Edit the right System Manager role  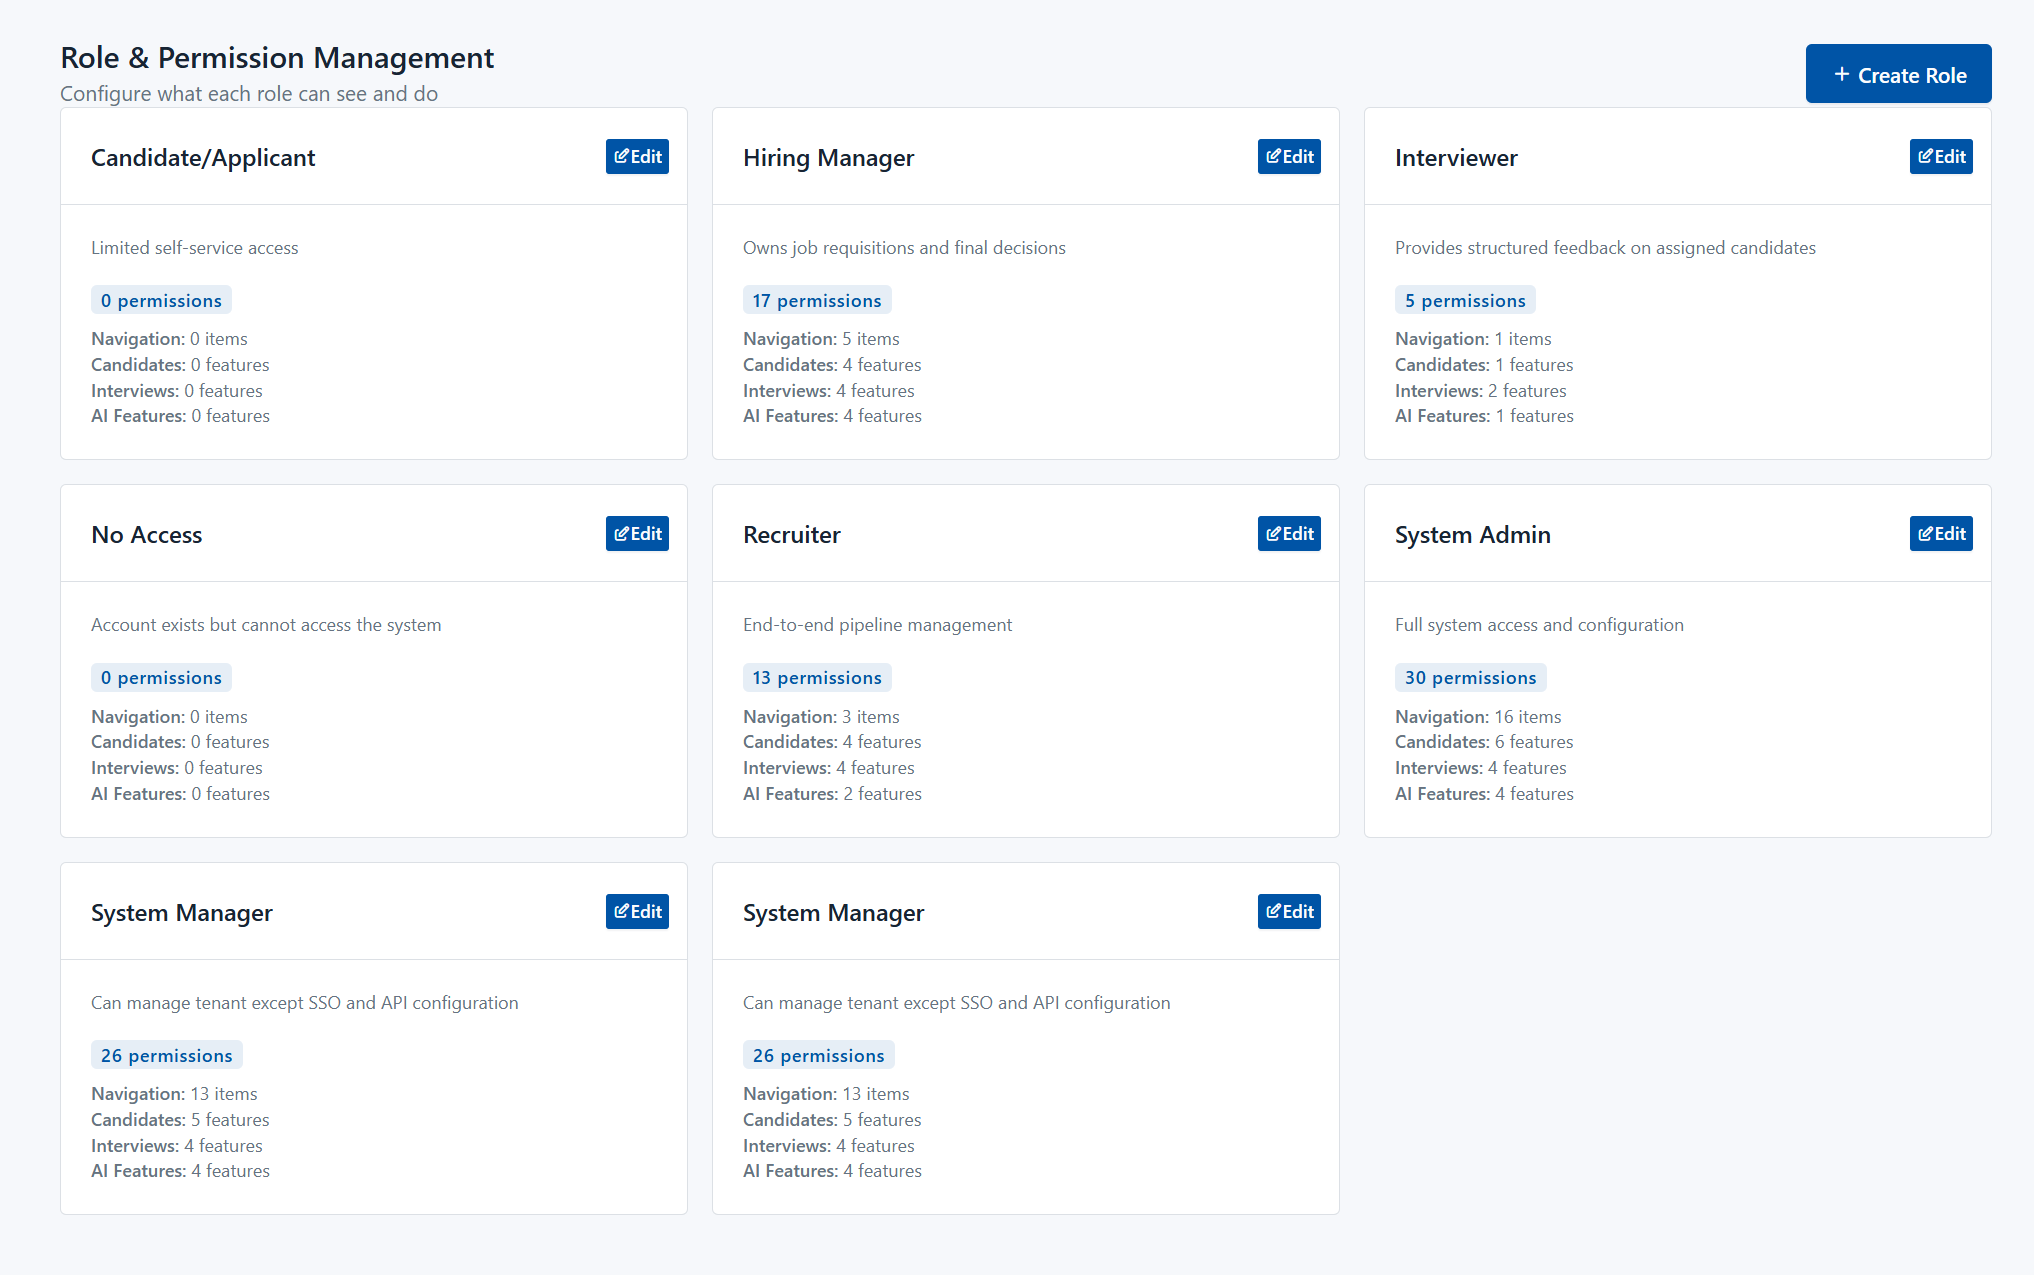click(1288, 912)
